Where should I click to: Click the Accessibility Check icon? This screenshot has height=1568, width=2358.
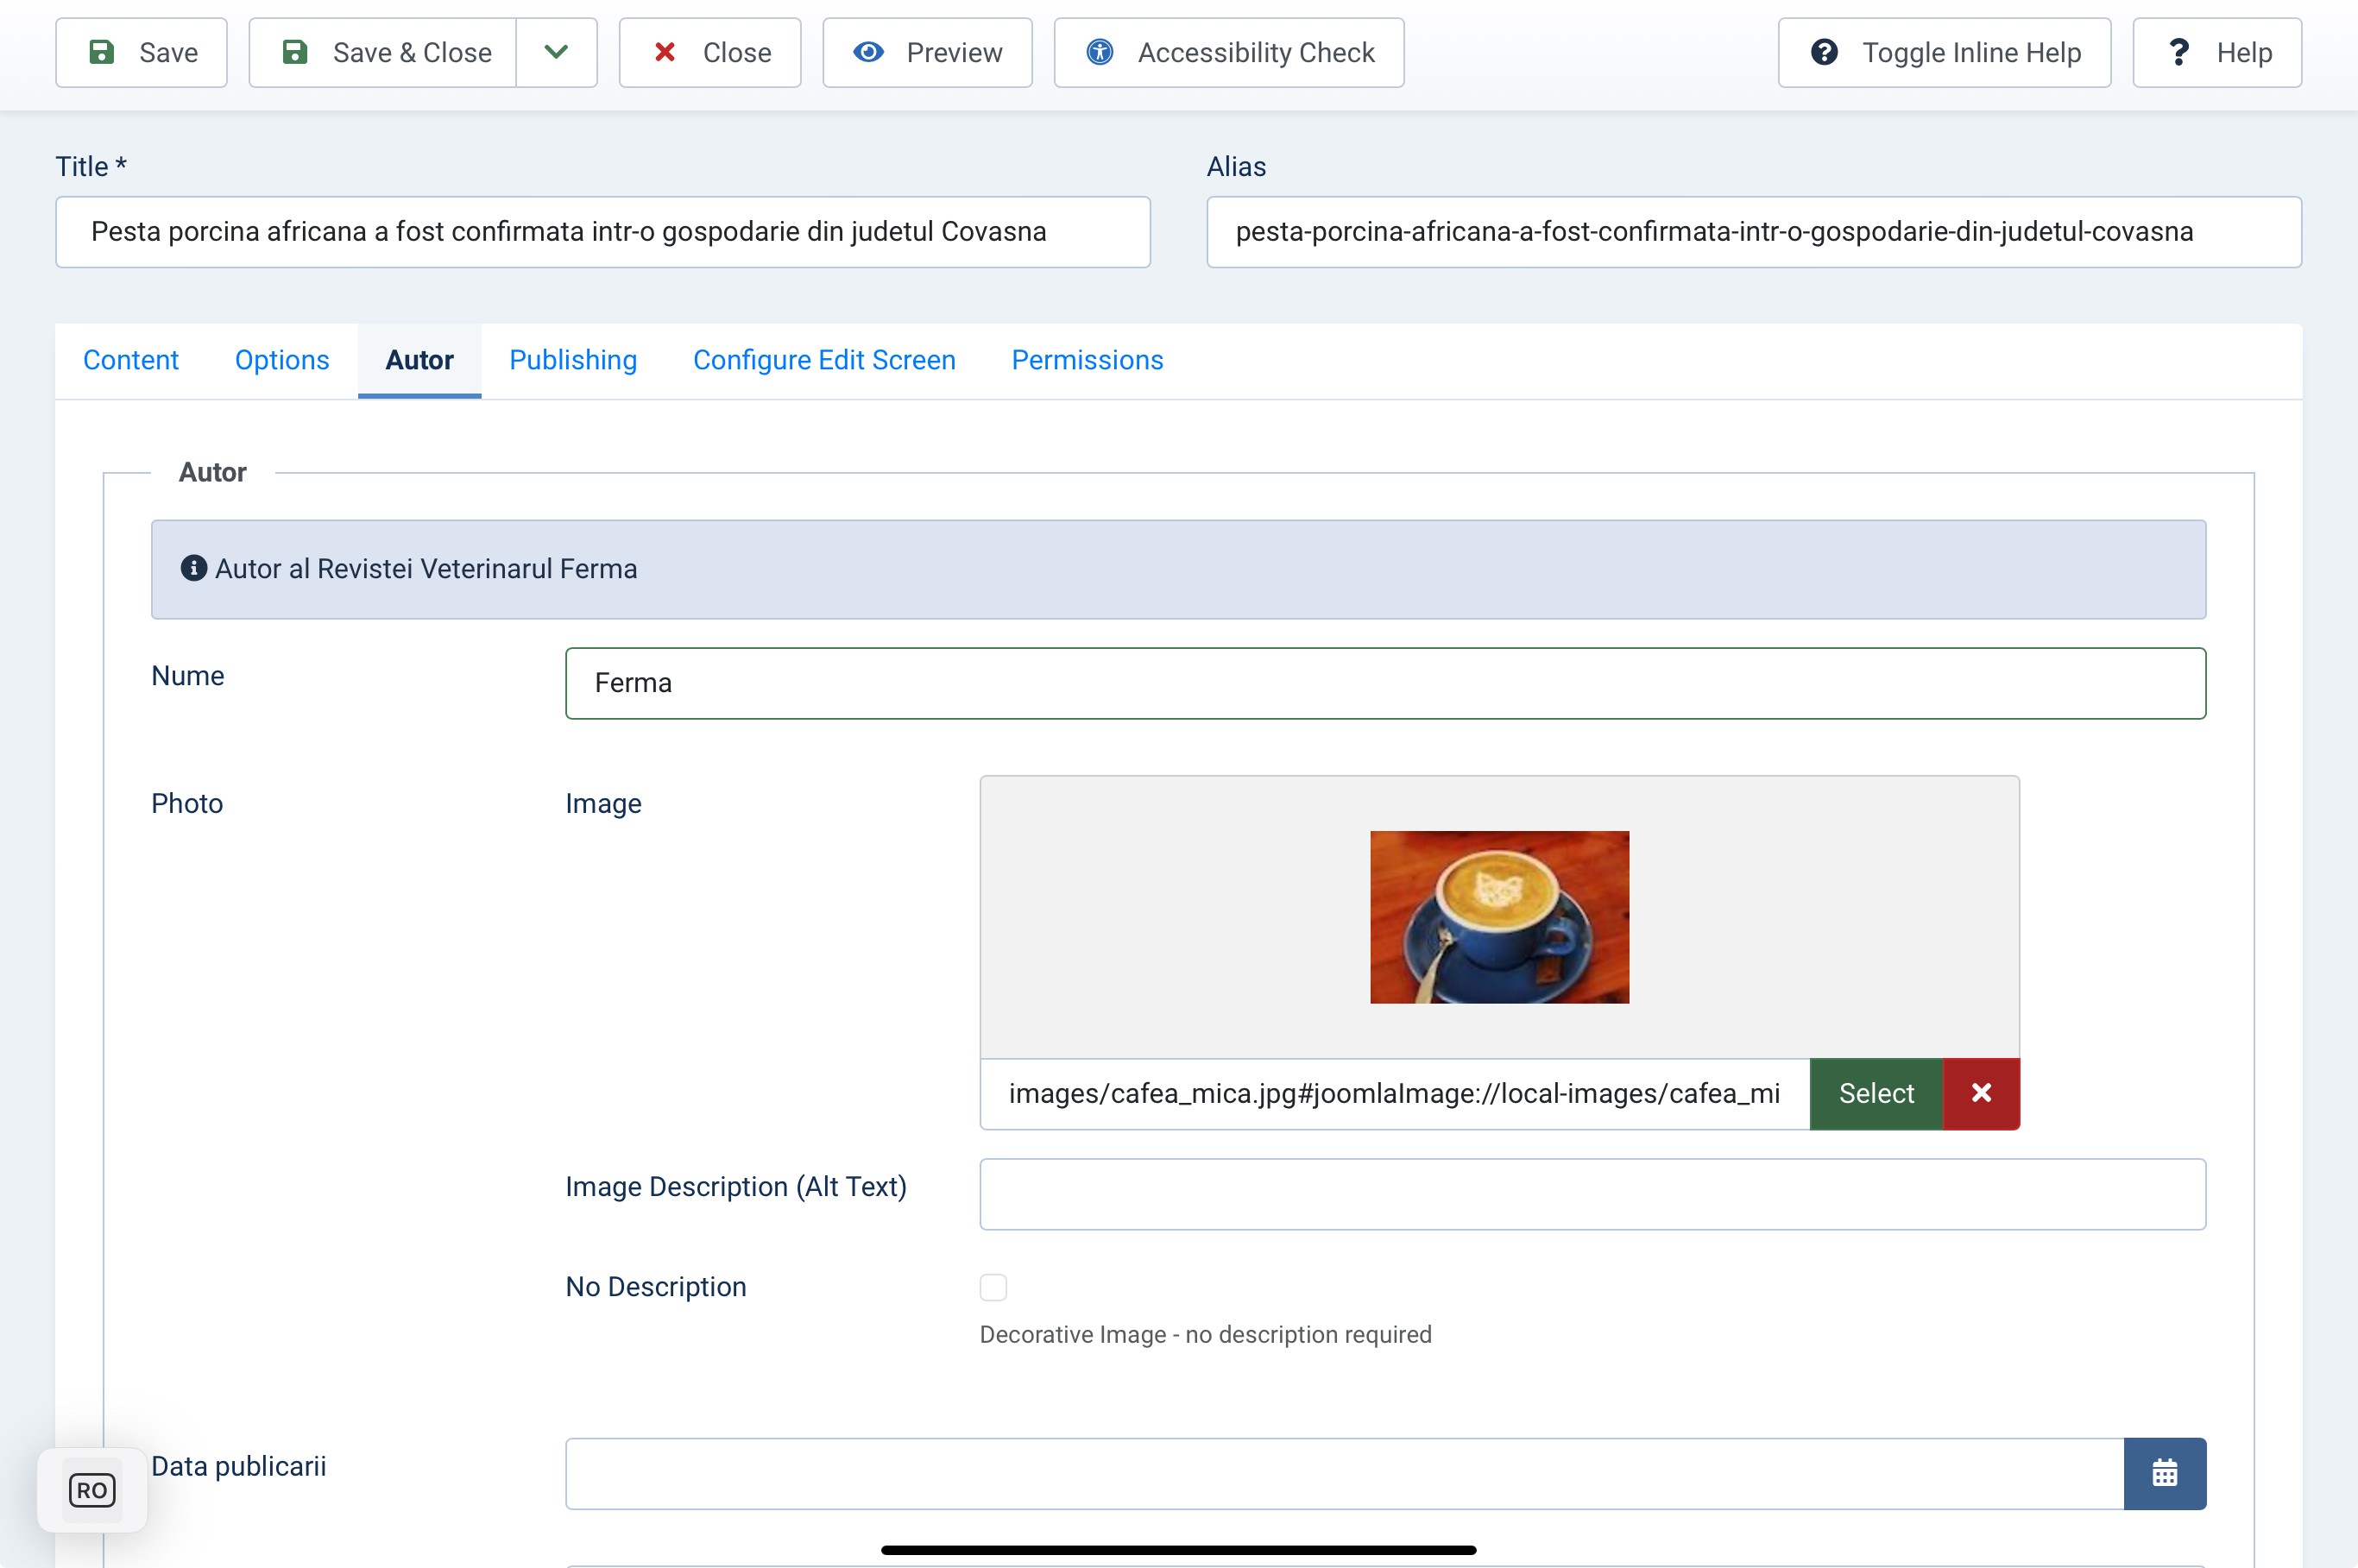pyautogui.click(x=1100, y=52)
